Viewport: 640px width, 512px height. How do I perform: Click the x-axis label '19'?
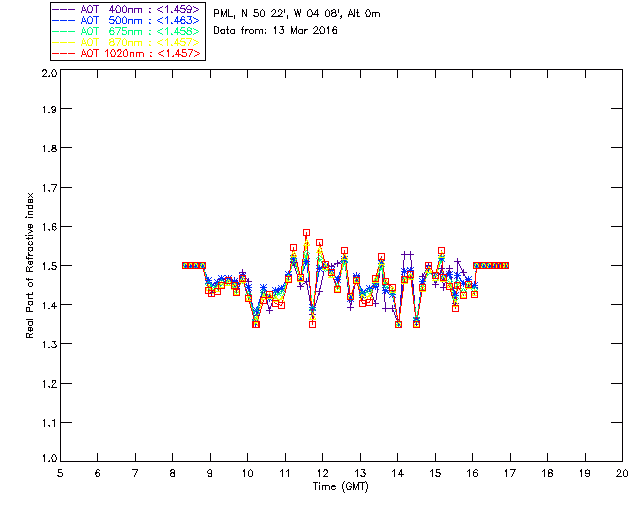(585, 473)
